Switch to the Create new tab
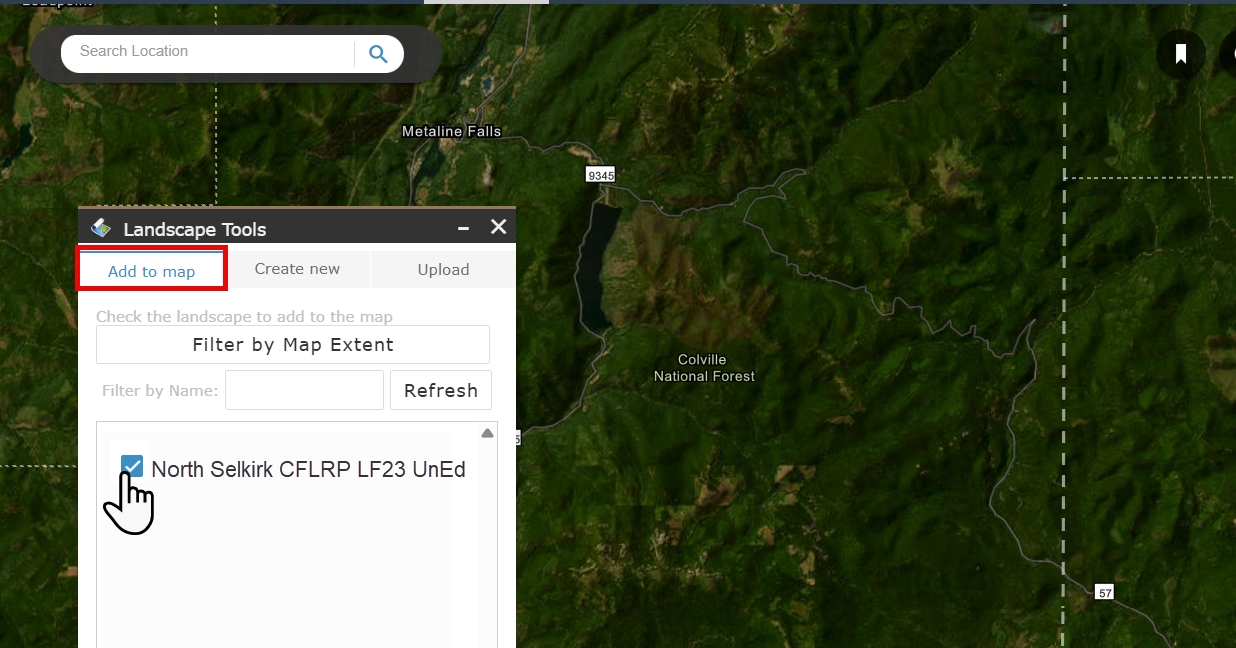This screenshot has height=648, width=1236. (x=296, y=269)
